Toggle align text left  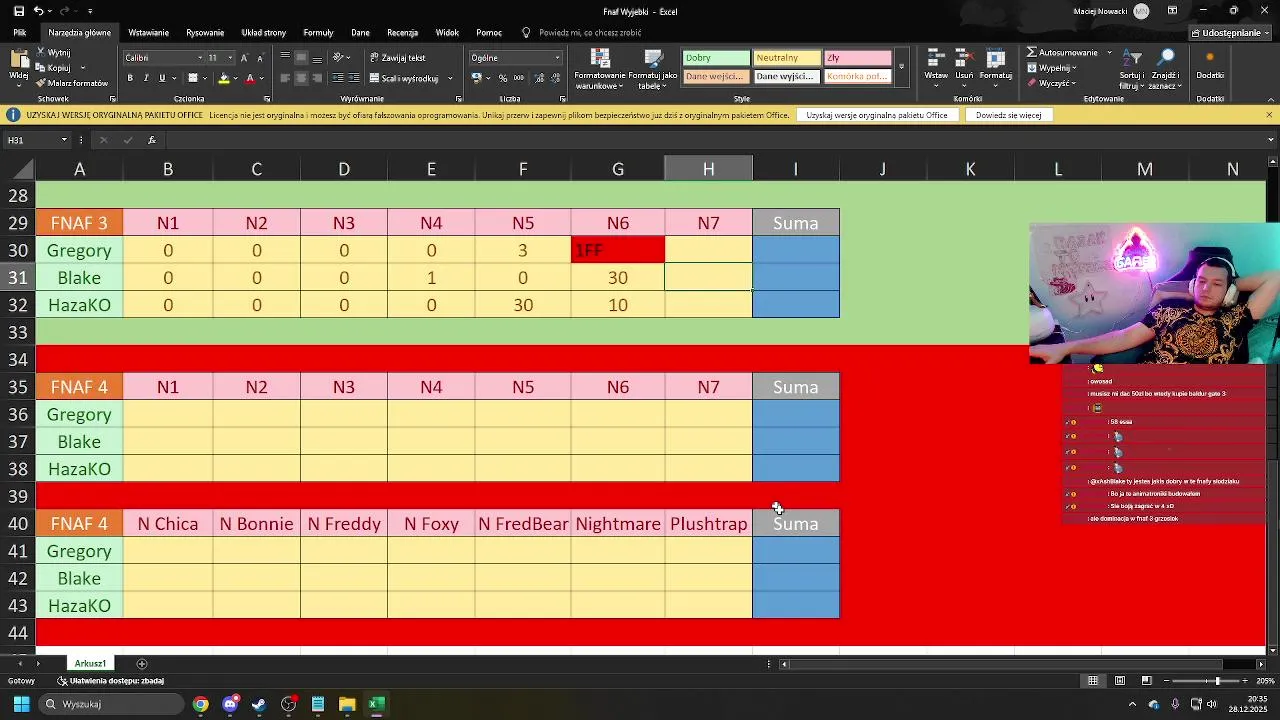pyautogui.click(x=285, y=78)
